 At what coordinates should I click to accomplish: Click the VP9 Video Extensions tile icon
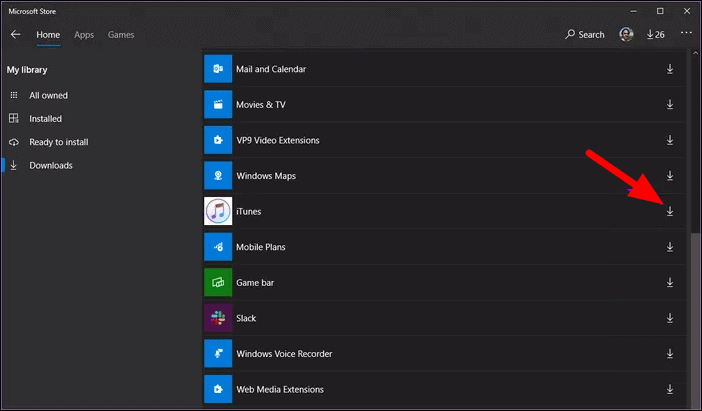pos(218,140)
